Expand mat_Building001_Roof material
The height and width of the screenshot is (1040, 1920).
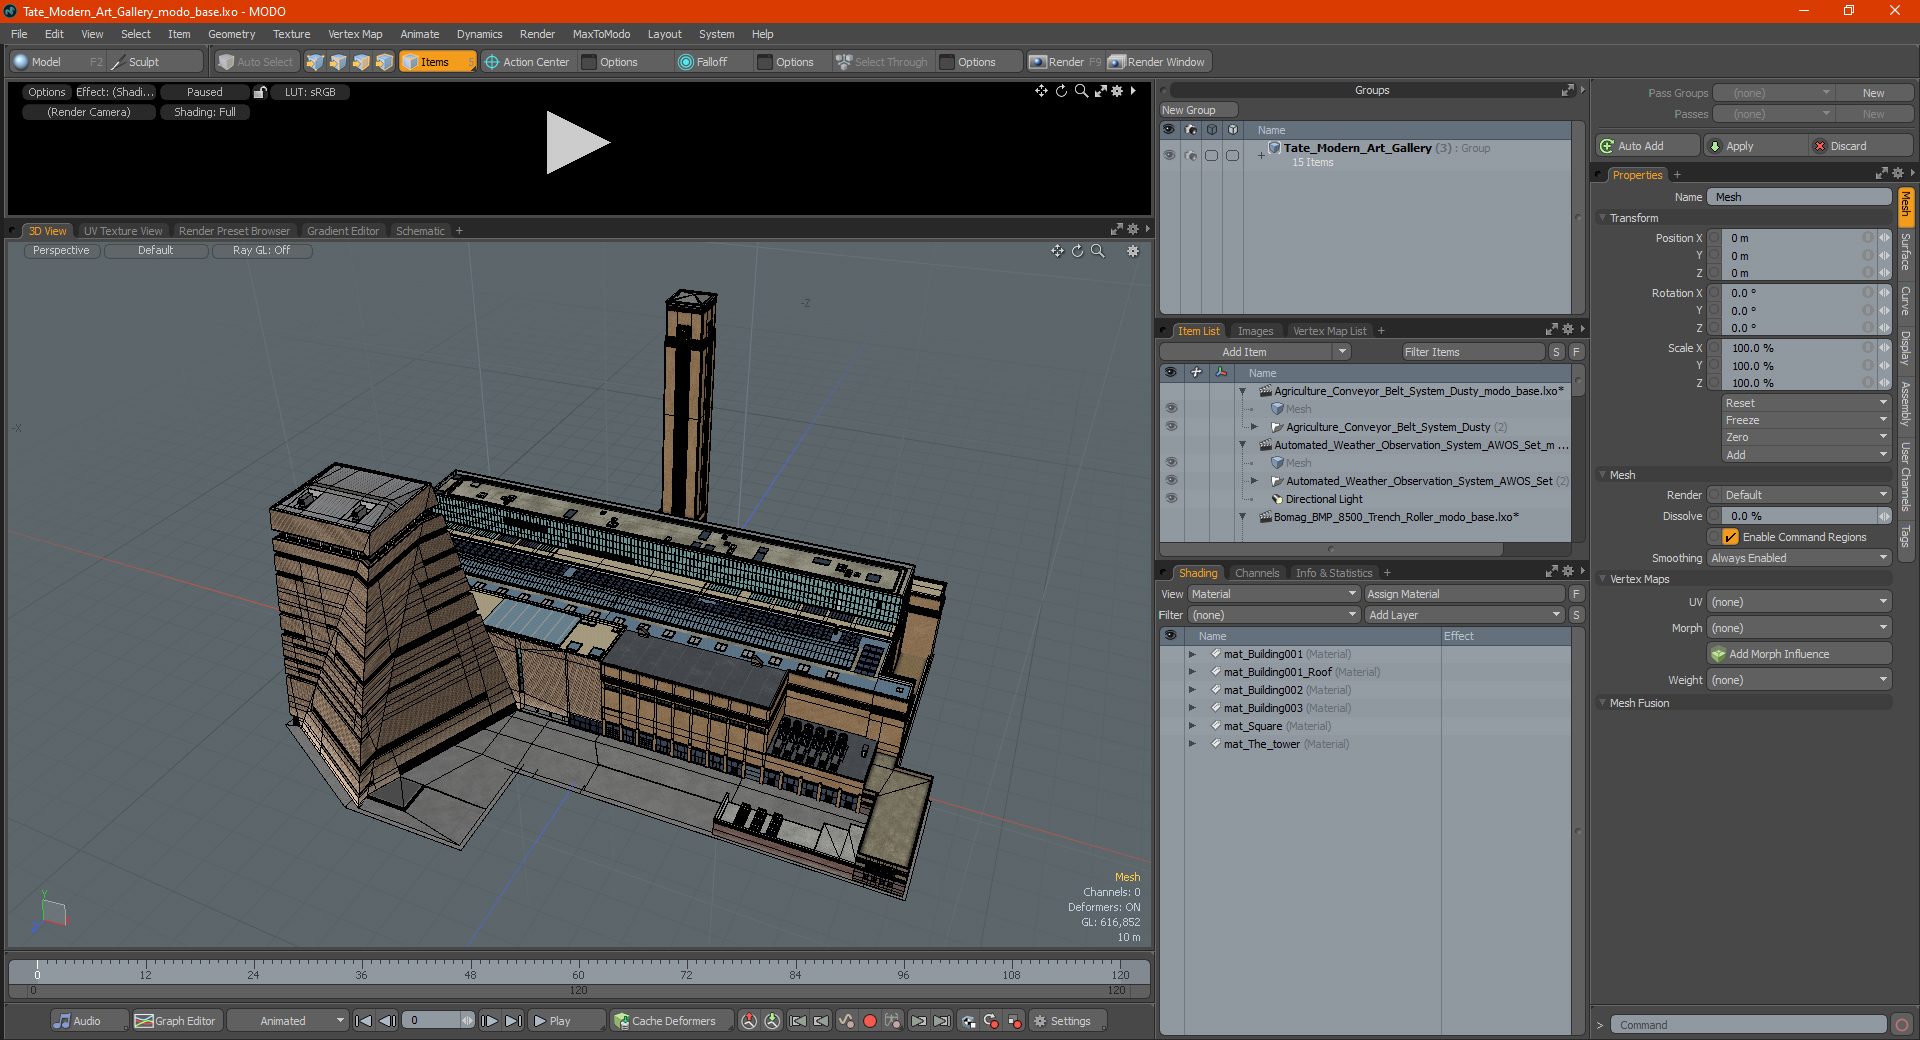pyautogui.click(x=1192, y=672)
